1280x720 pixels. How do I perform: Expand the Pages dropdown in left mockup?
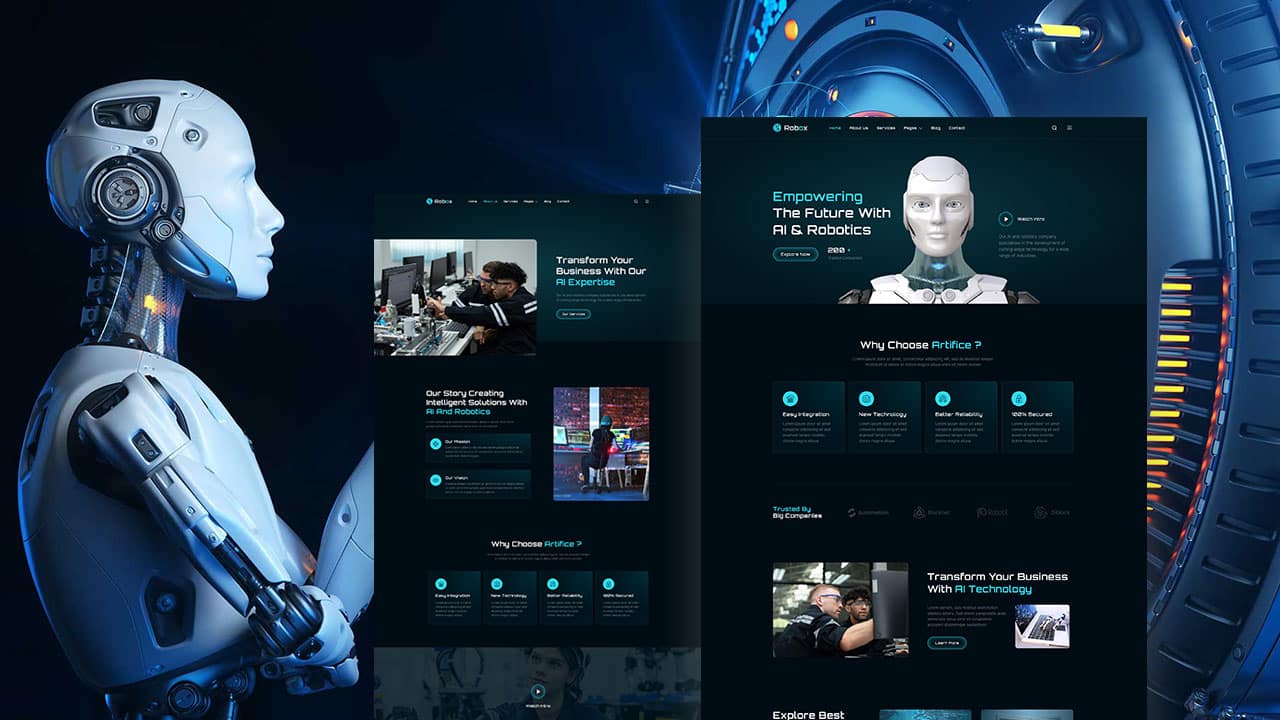click(530, 201)
